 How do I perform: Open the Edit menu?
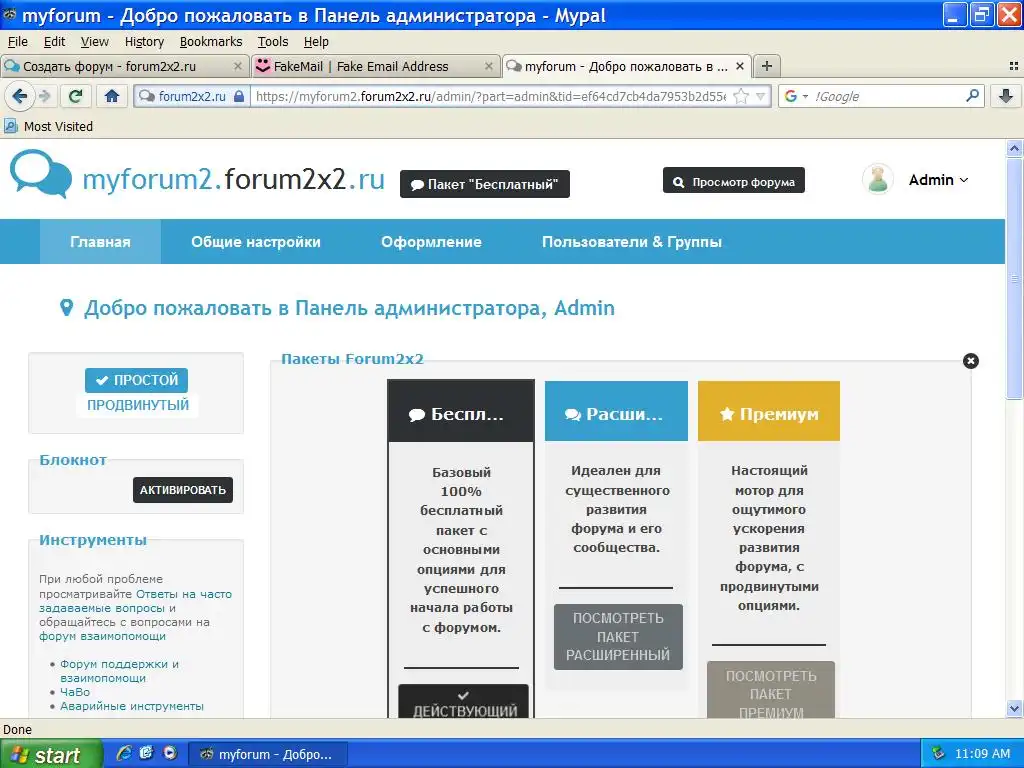click(54, 42)
